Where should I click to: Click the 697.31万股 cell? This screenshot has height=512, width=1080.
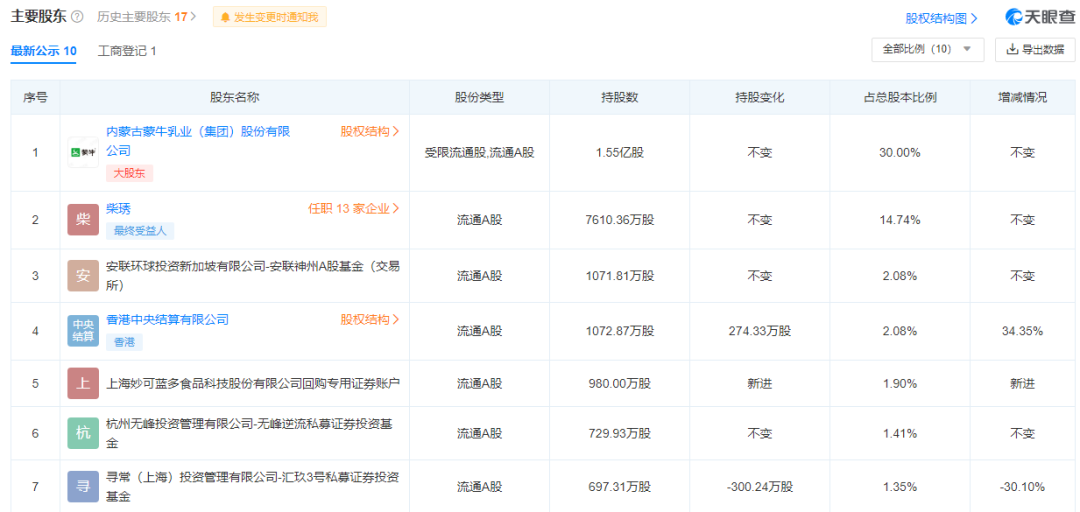pyautogui.click(x=620, y=487)
